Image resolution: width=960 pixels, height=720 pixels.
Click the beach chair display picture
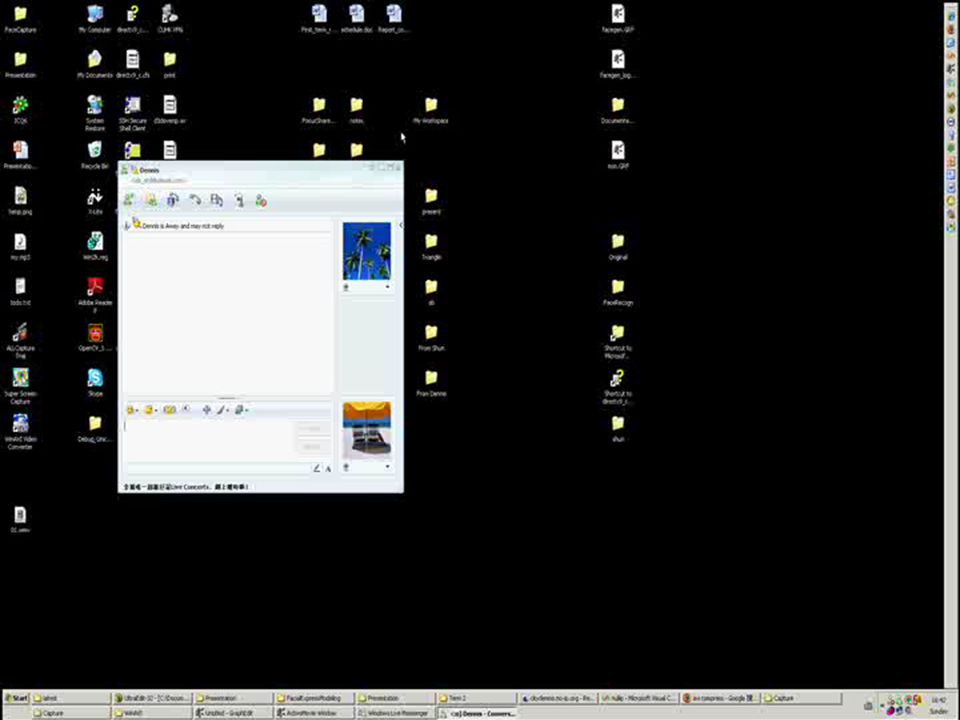click(x=367, y=430)
